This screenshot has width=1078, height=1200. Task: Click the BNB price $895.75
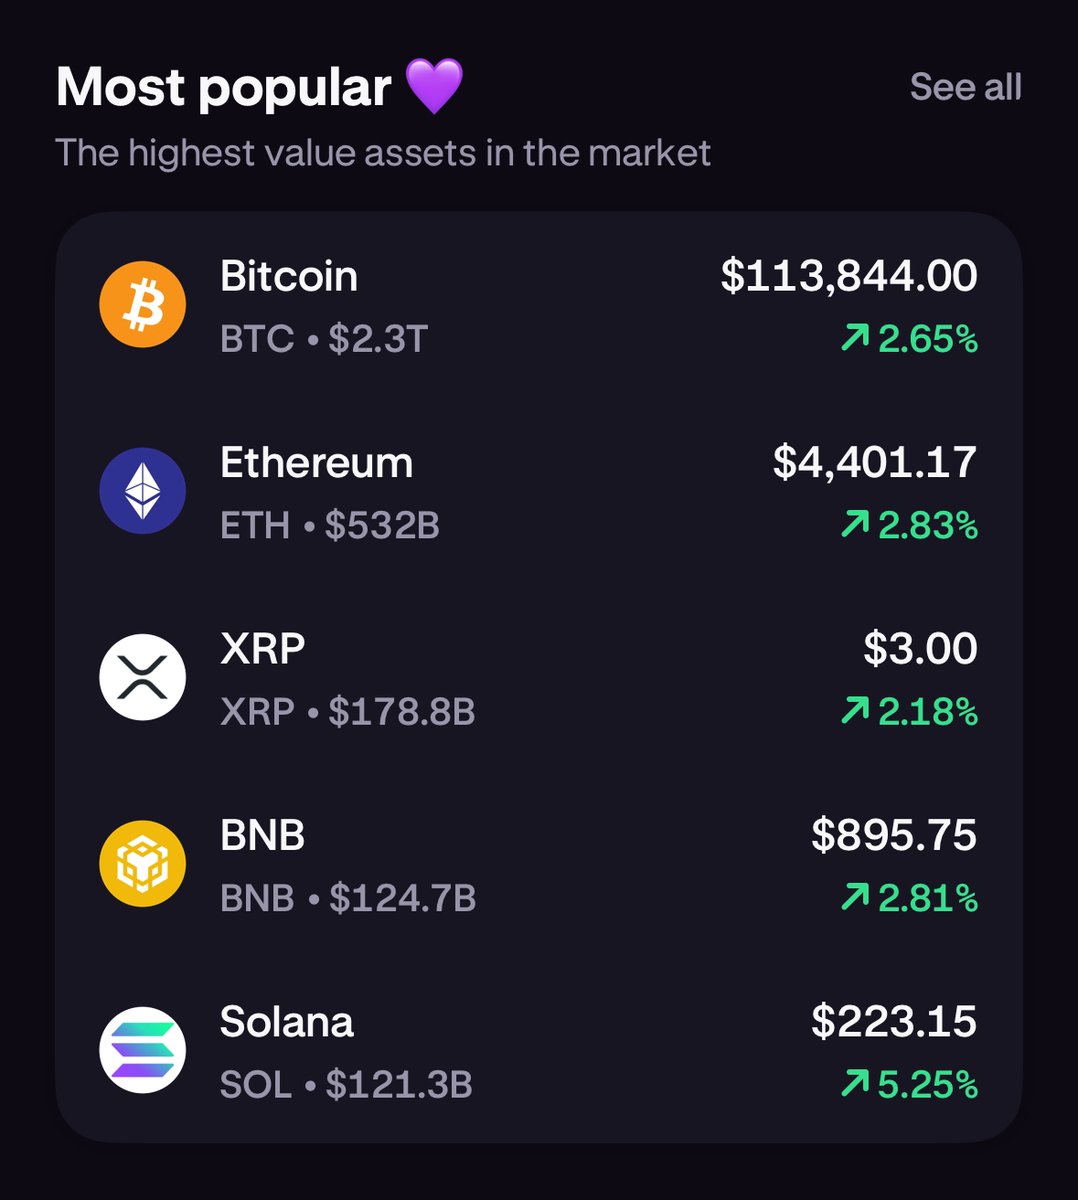coord(894,835)
